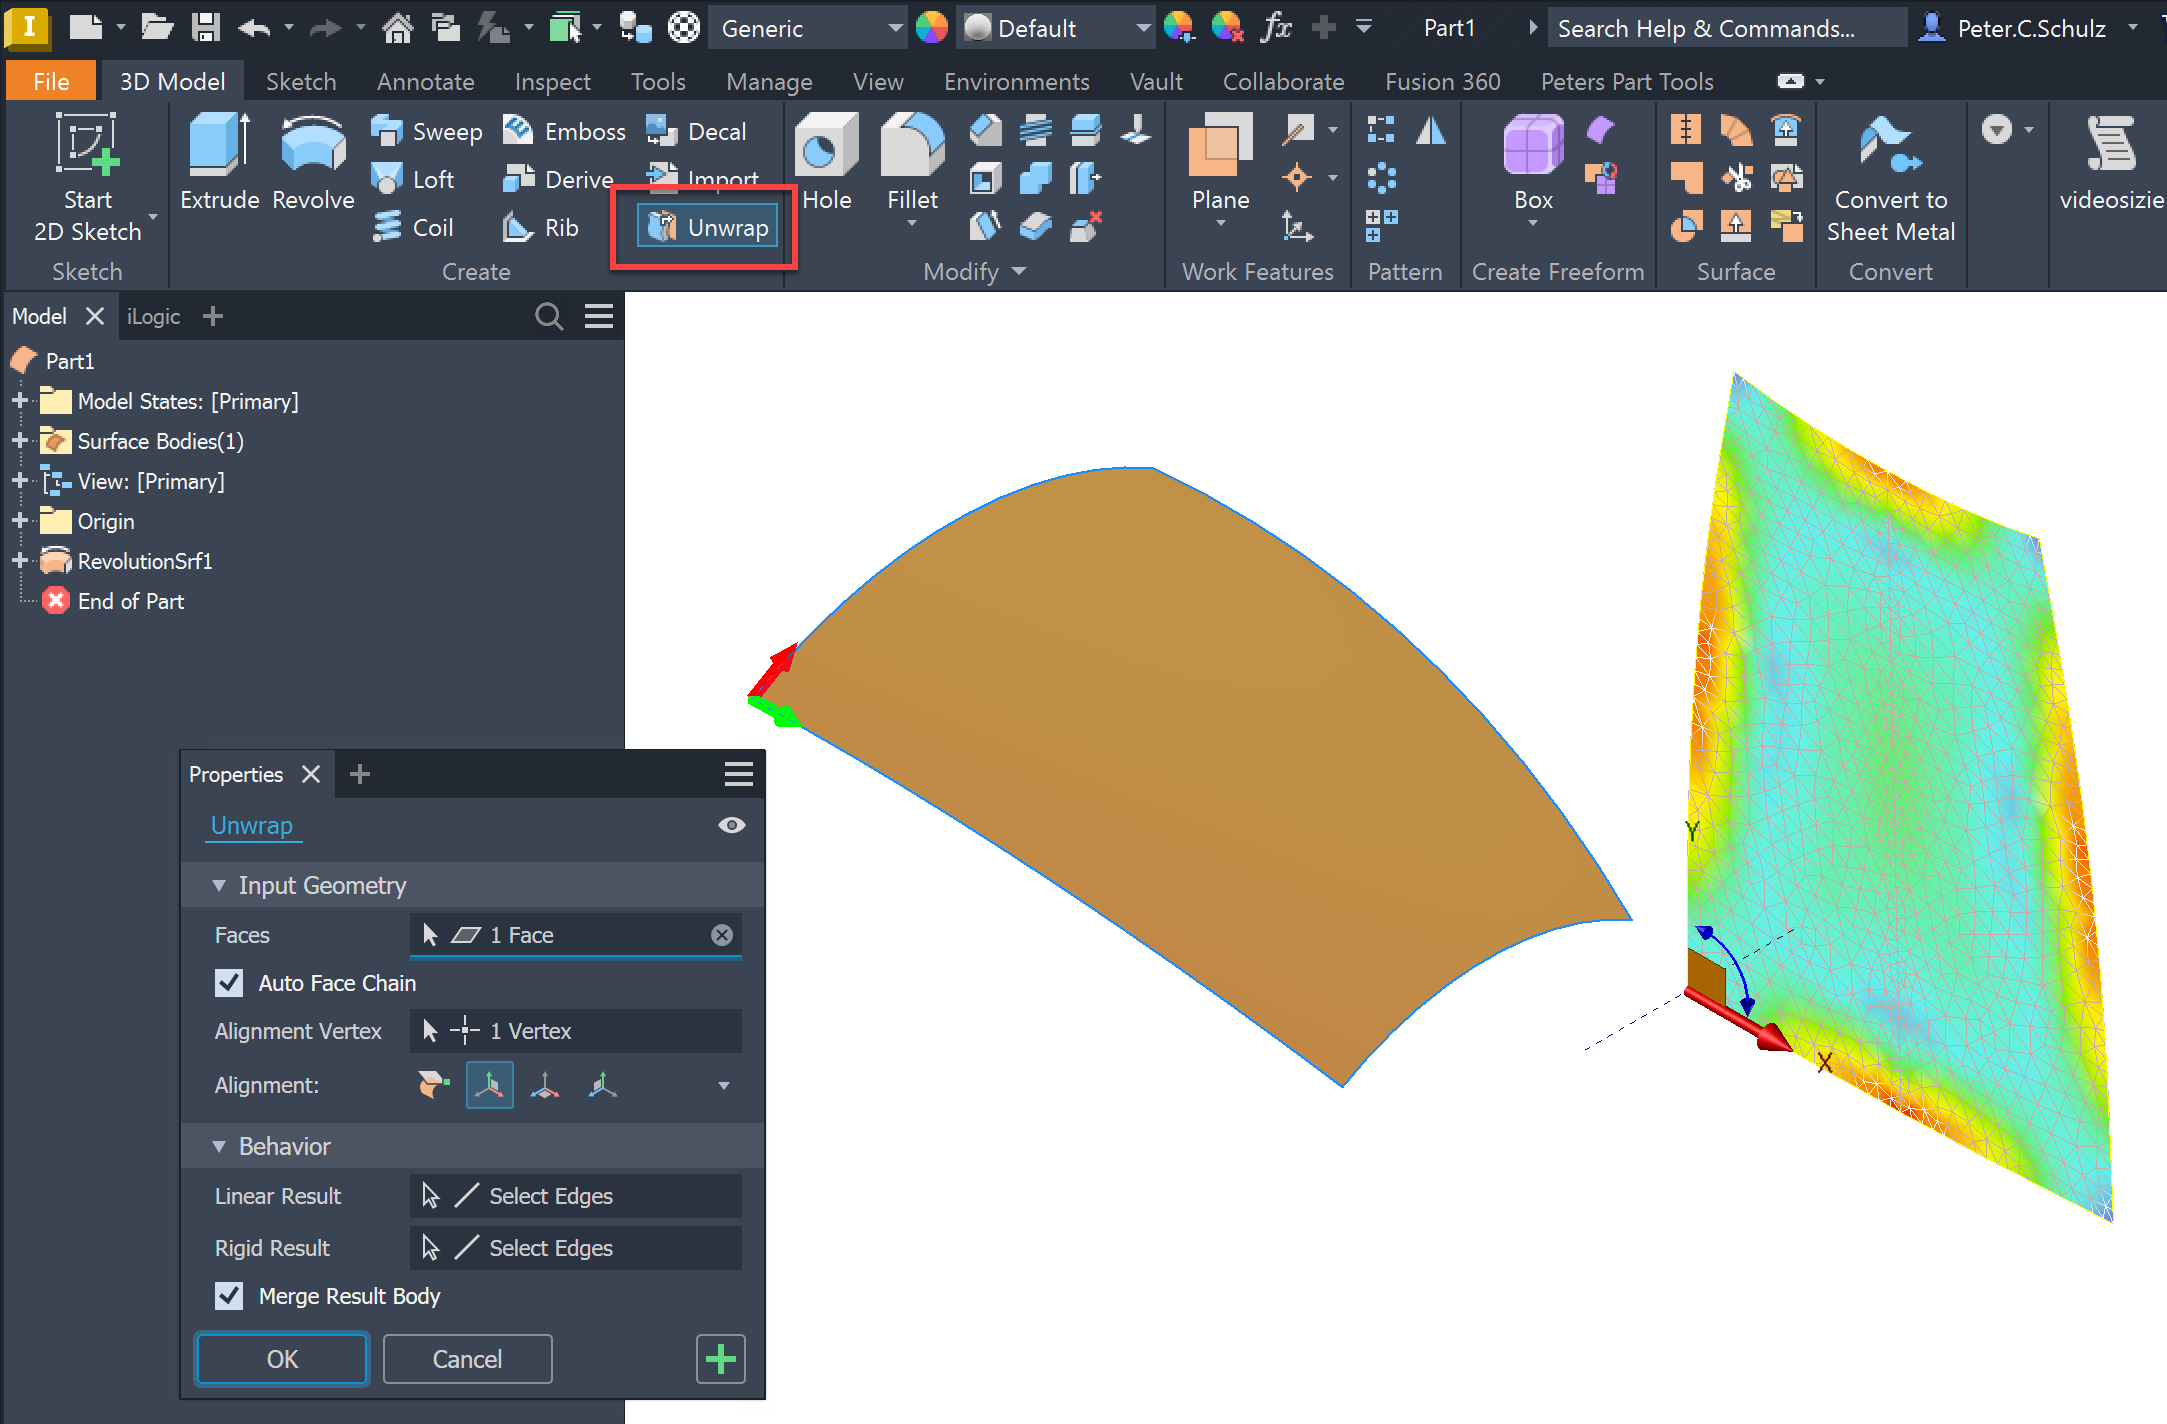Uncheck the Auto Face Chain checkbox

(x=229, y=983)
